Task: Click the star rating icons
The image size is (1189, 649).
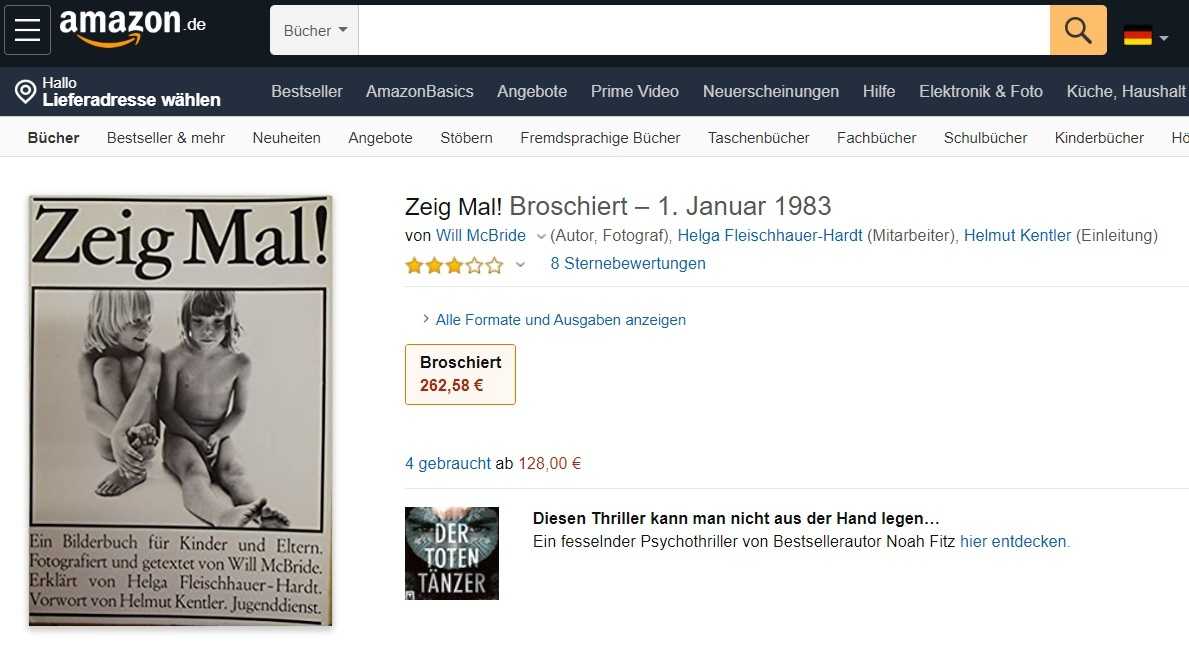Action: (454, 265)
